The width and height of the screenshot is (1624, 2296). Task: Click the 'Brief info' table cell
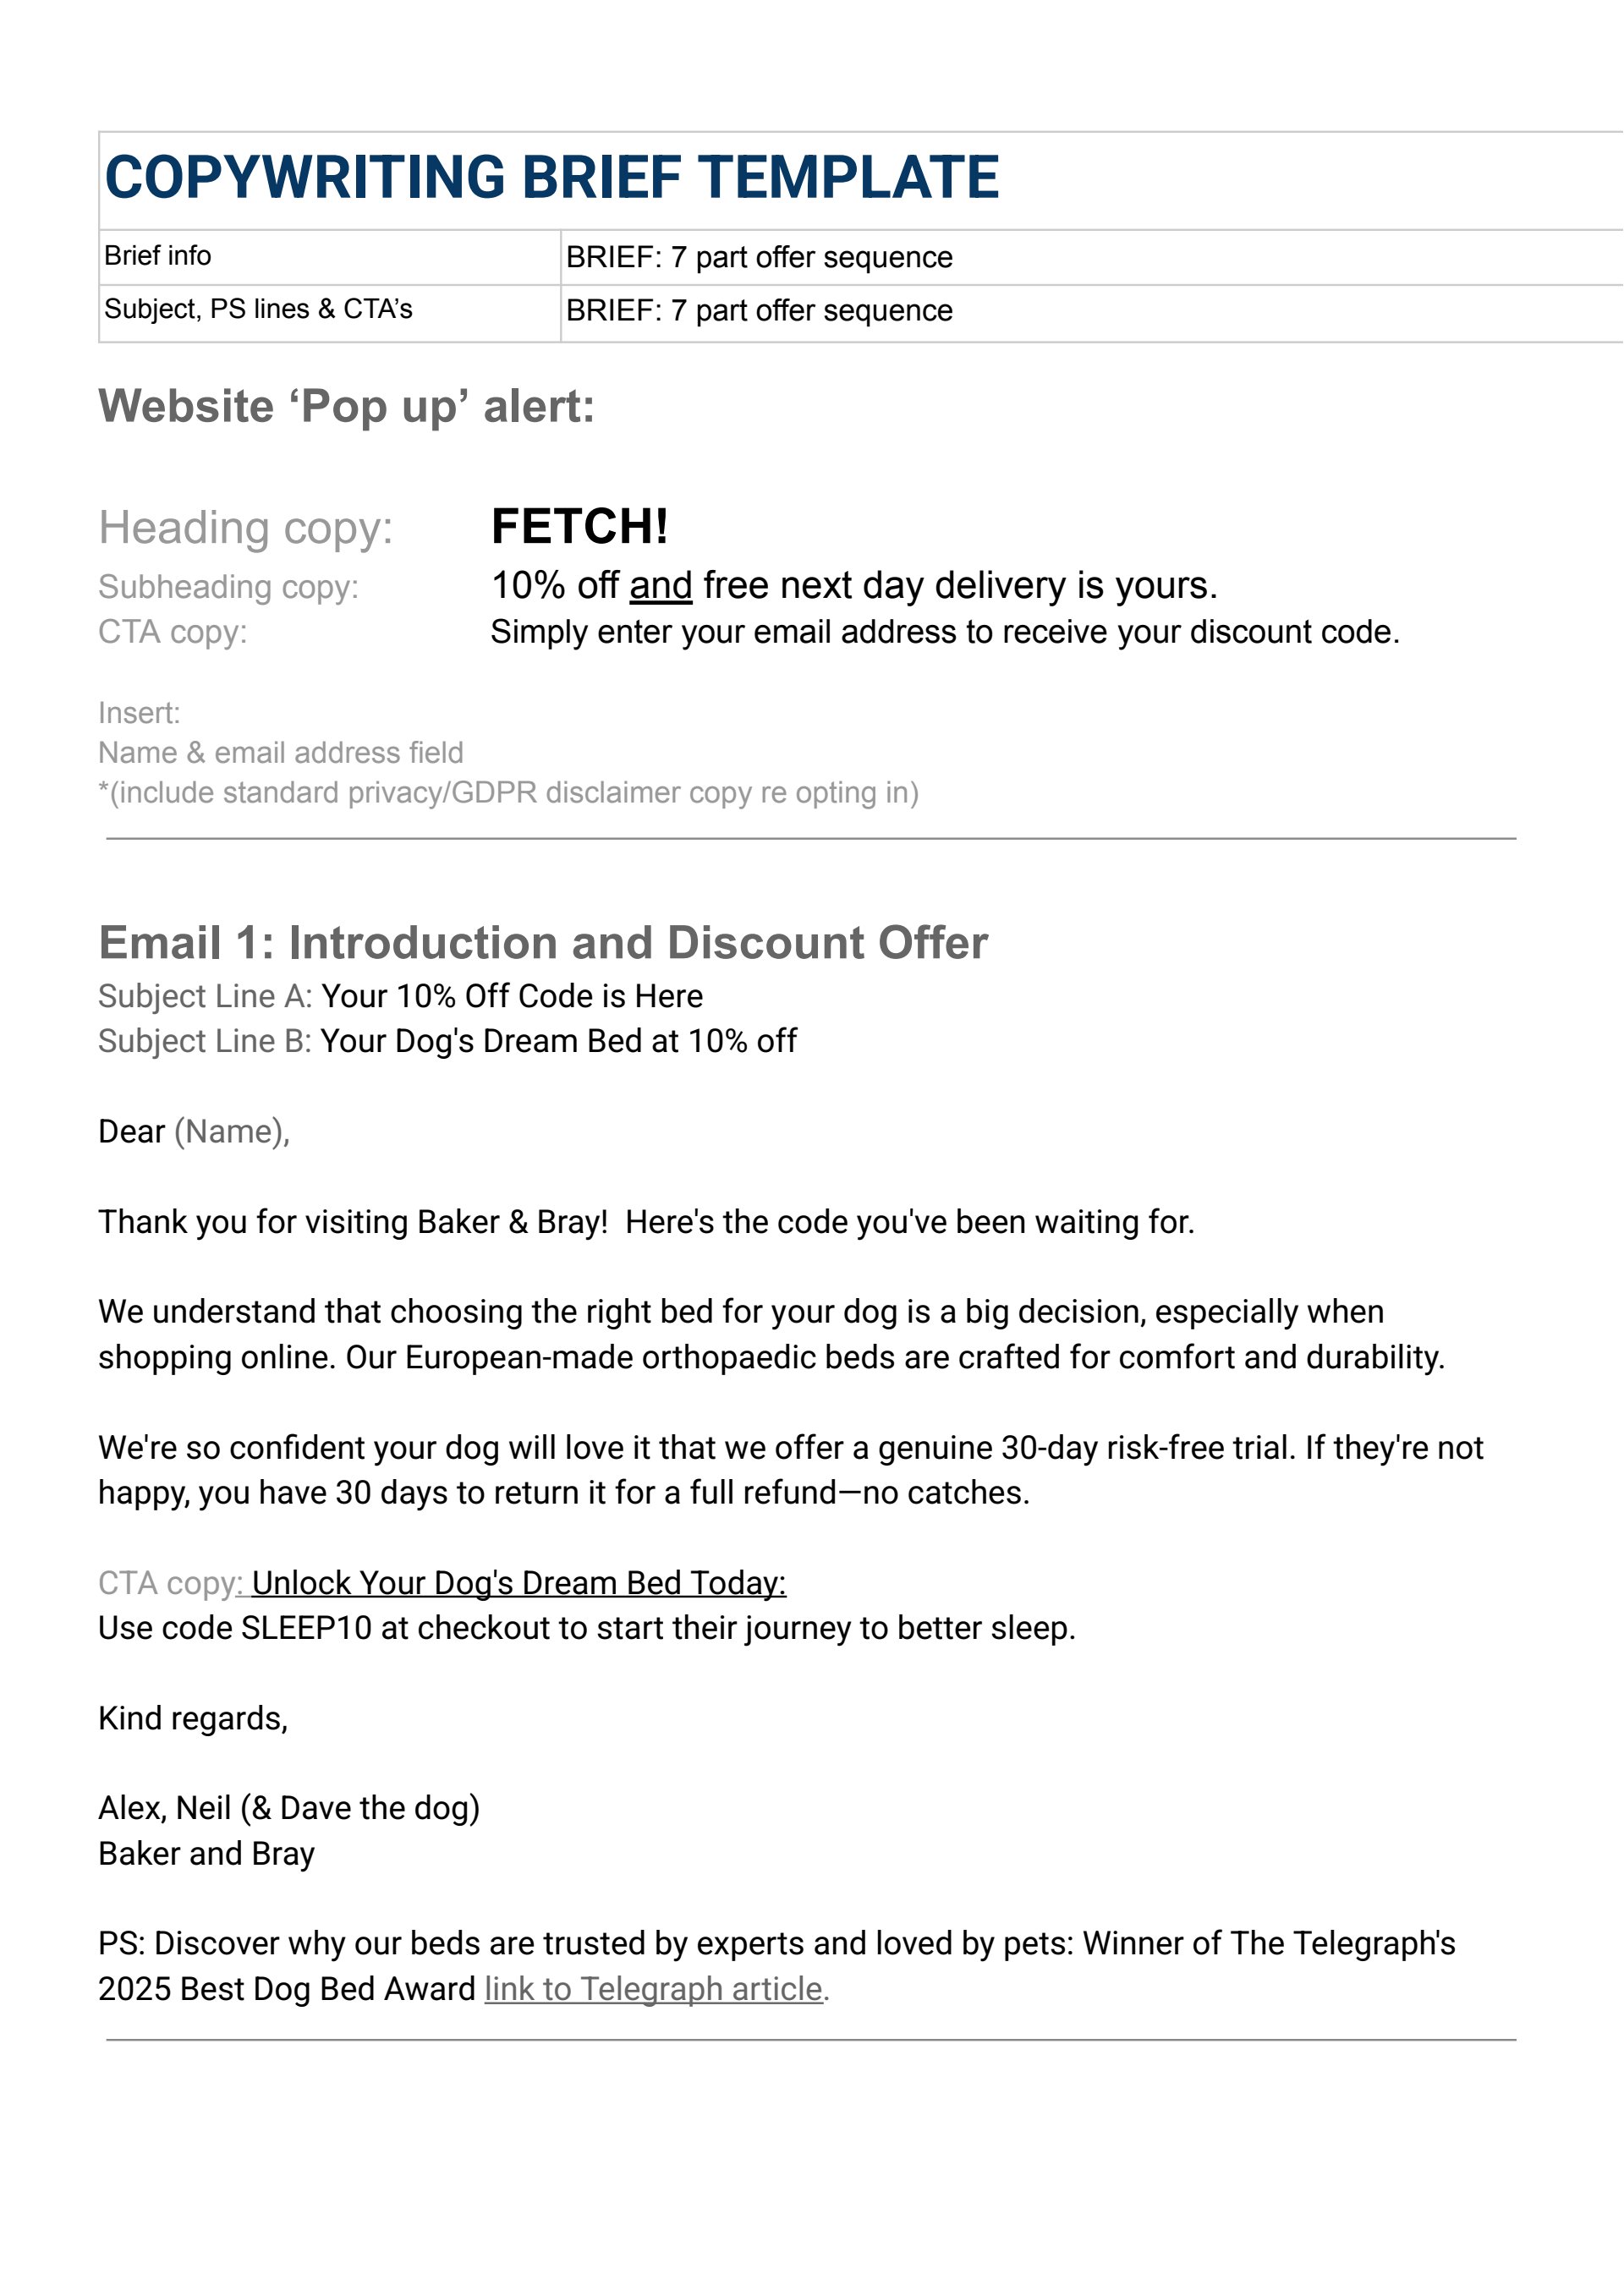(158, 256)
